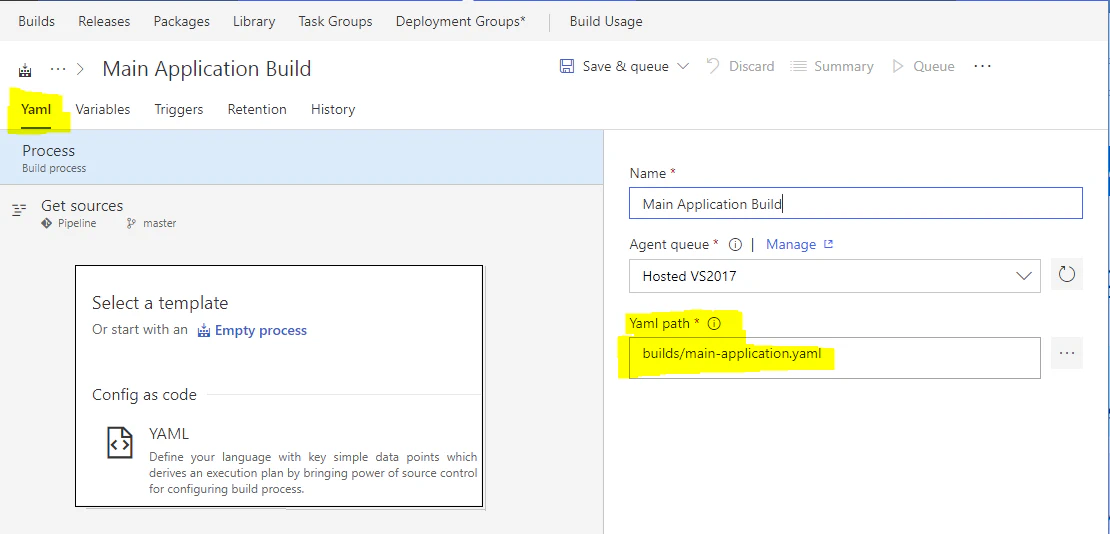Select the Retention tab
Screen dimensions: 1110x534
pyautogui.click(x=257, y=109)
